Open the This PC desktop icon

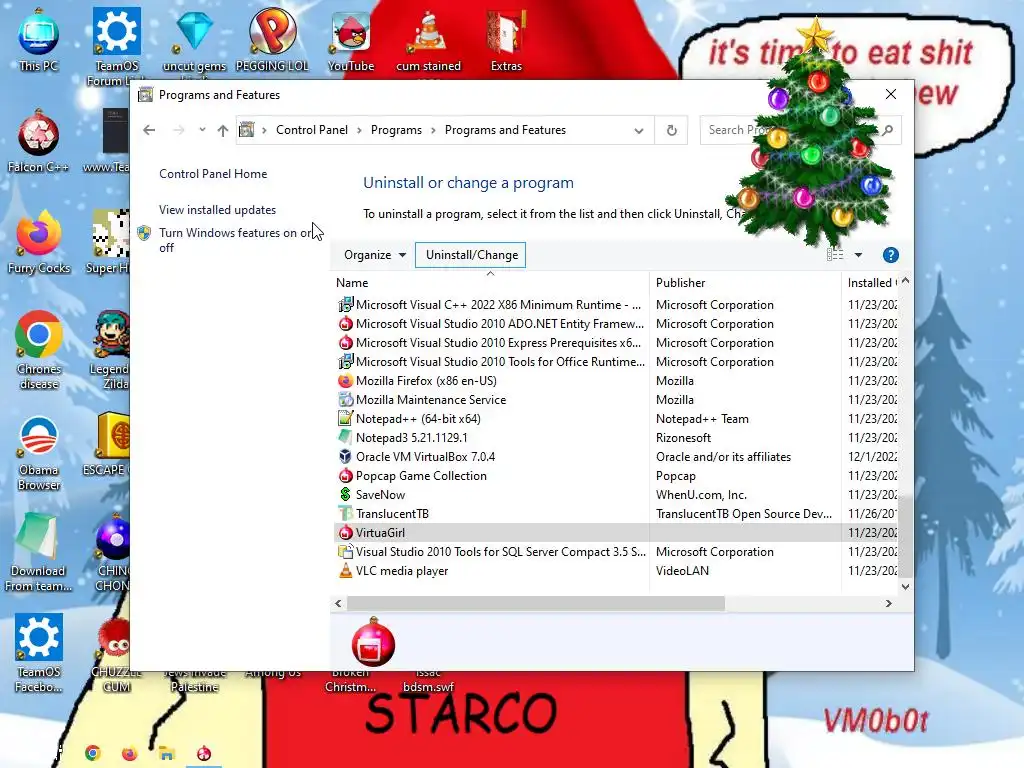tap(39, 40)
